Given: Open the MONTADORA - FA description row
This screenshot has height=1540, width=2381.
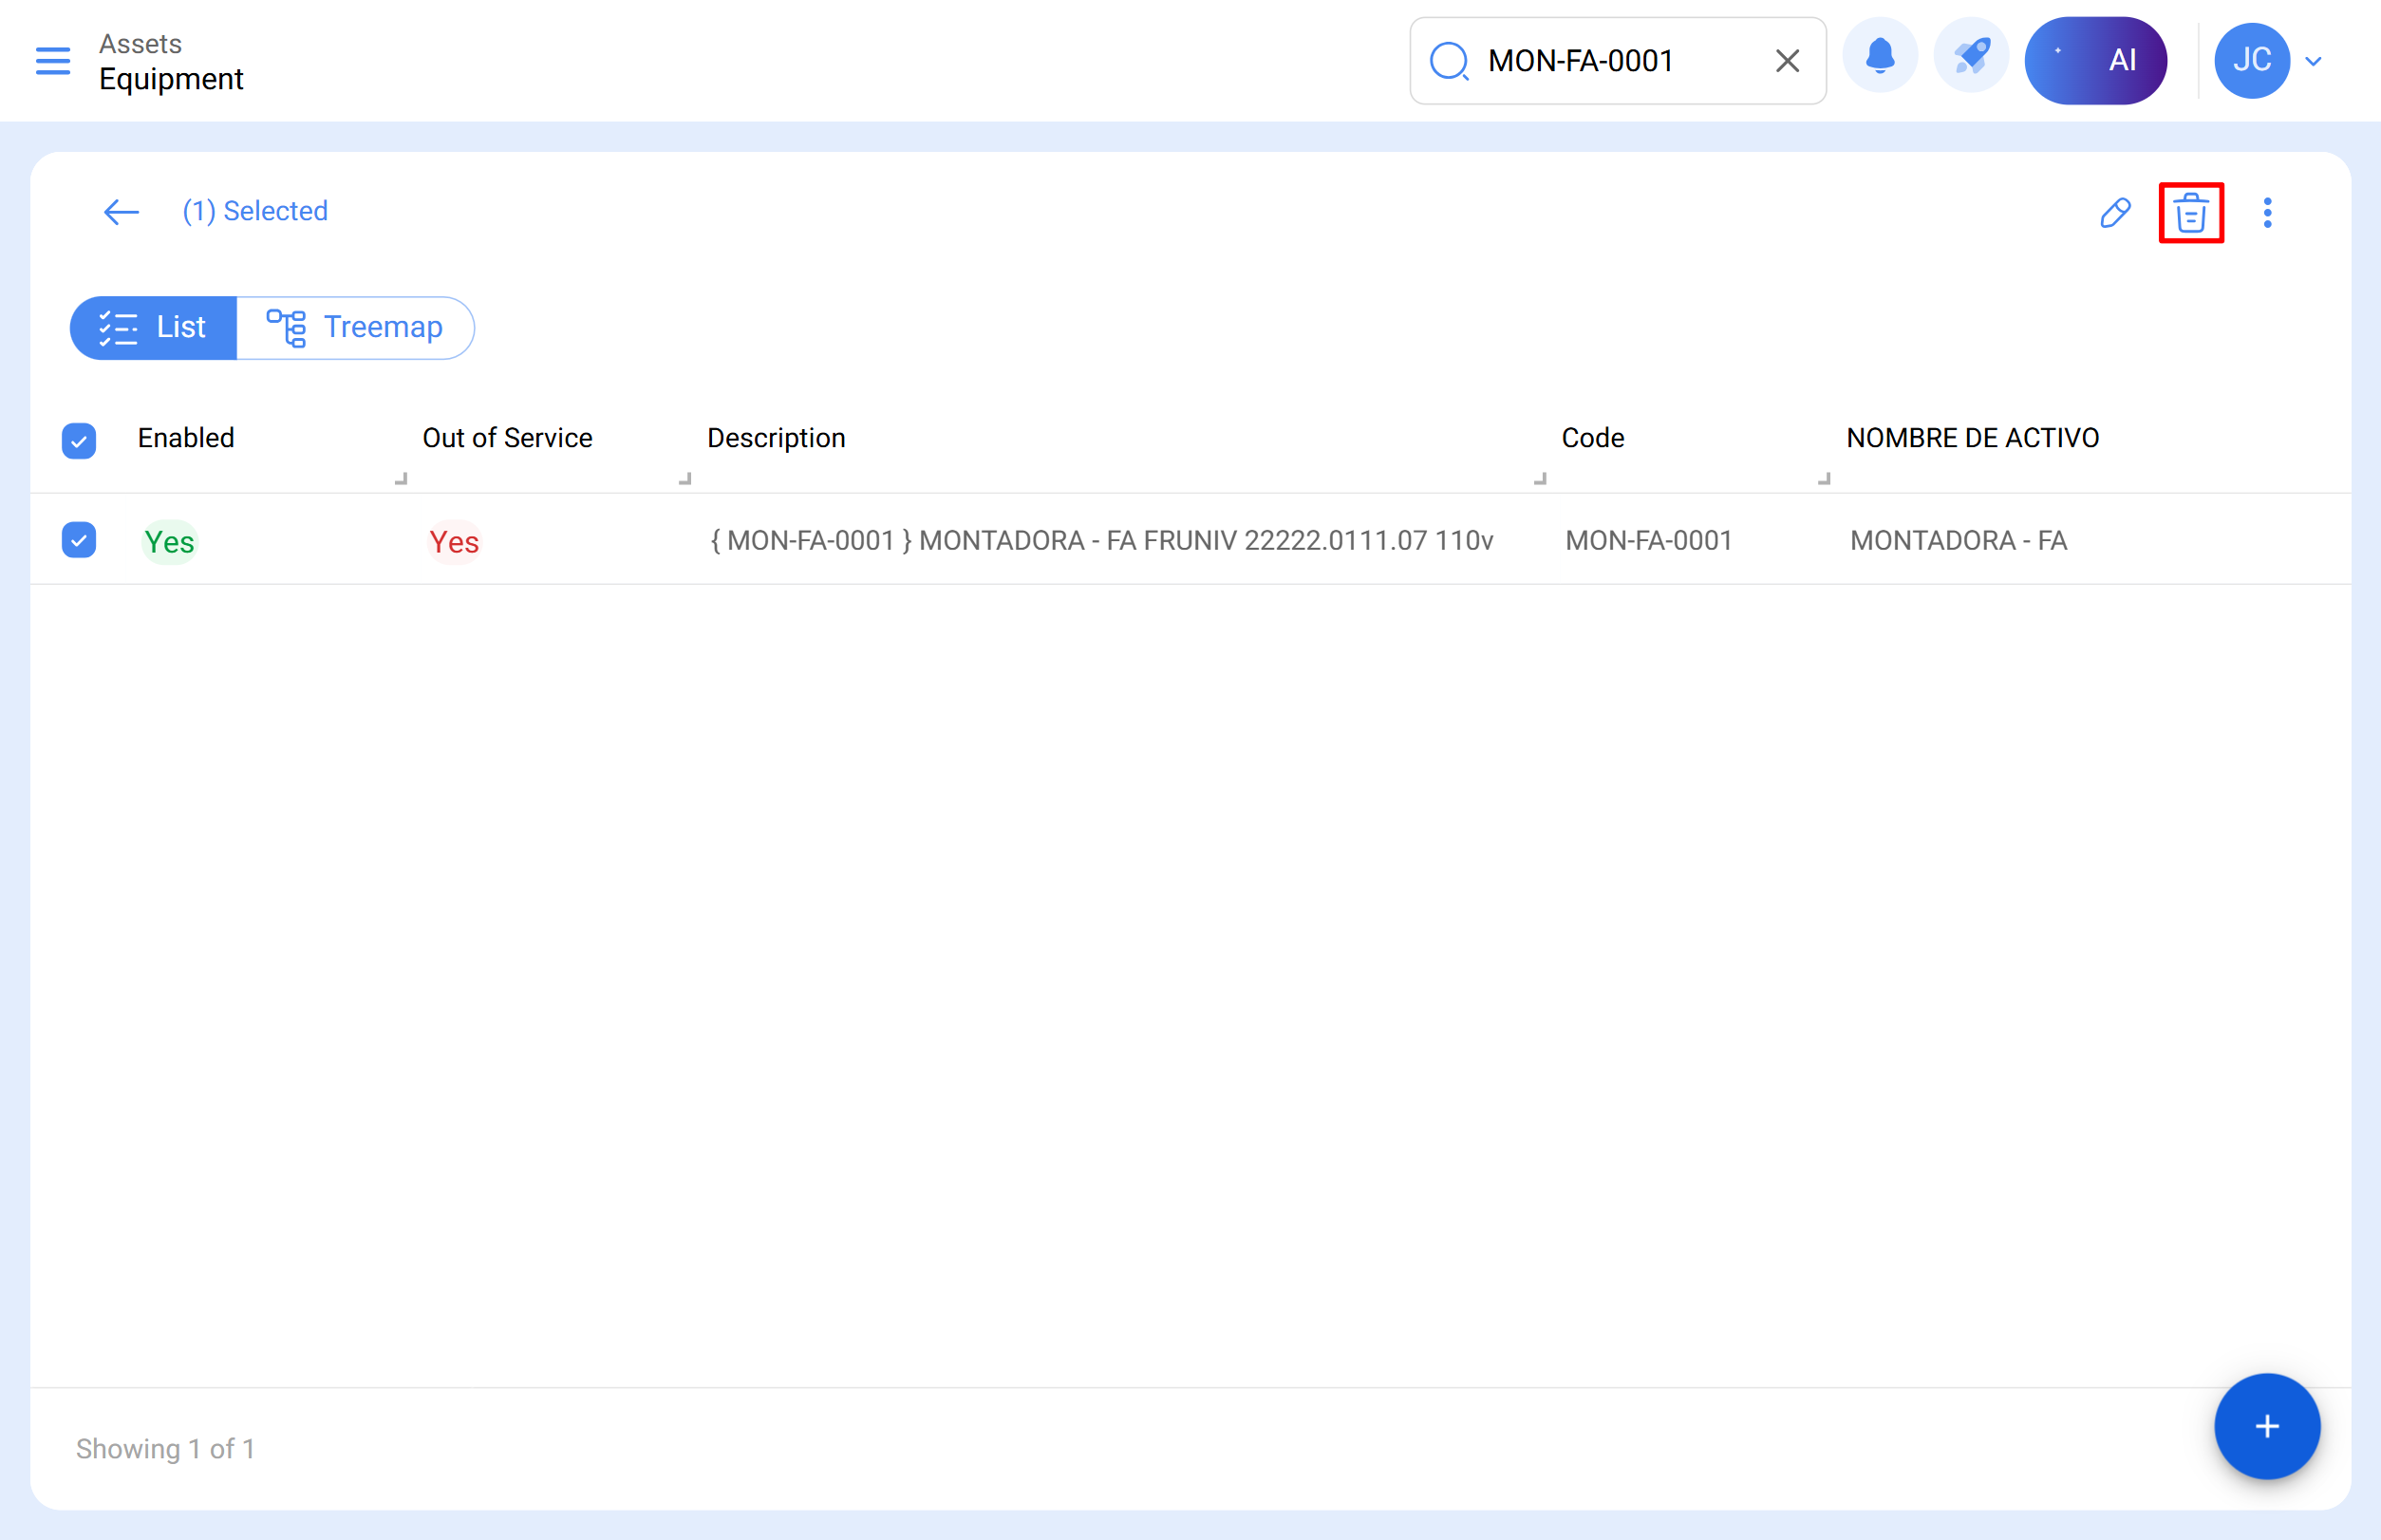Looking at the screenshot, I should tap(1101, 541).
